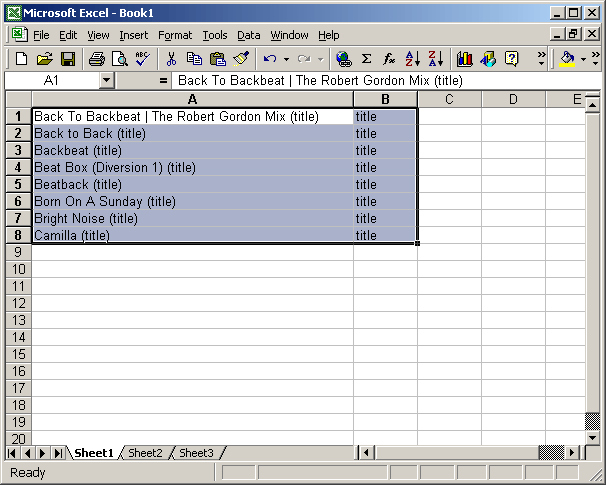The image size is (606, 485).
Task: Select cell 'Camilla (title)'
Action: pyautogui.click(x=192, y=235)
